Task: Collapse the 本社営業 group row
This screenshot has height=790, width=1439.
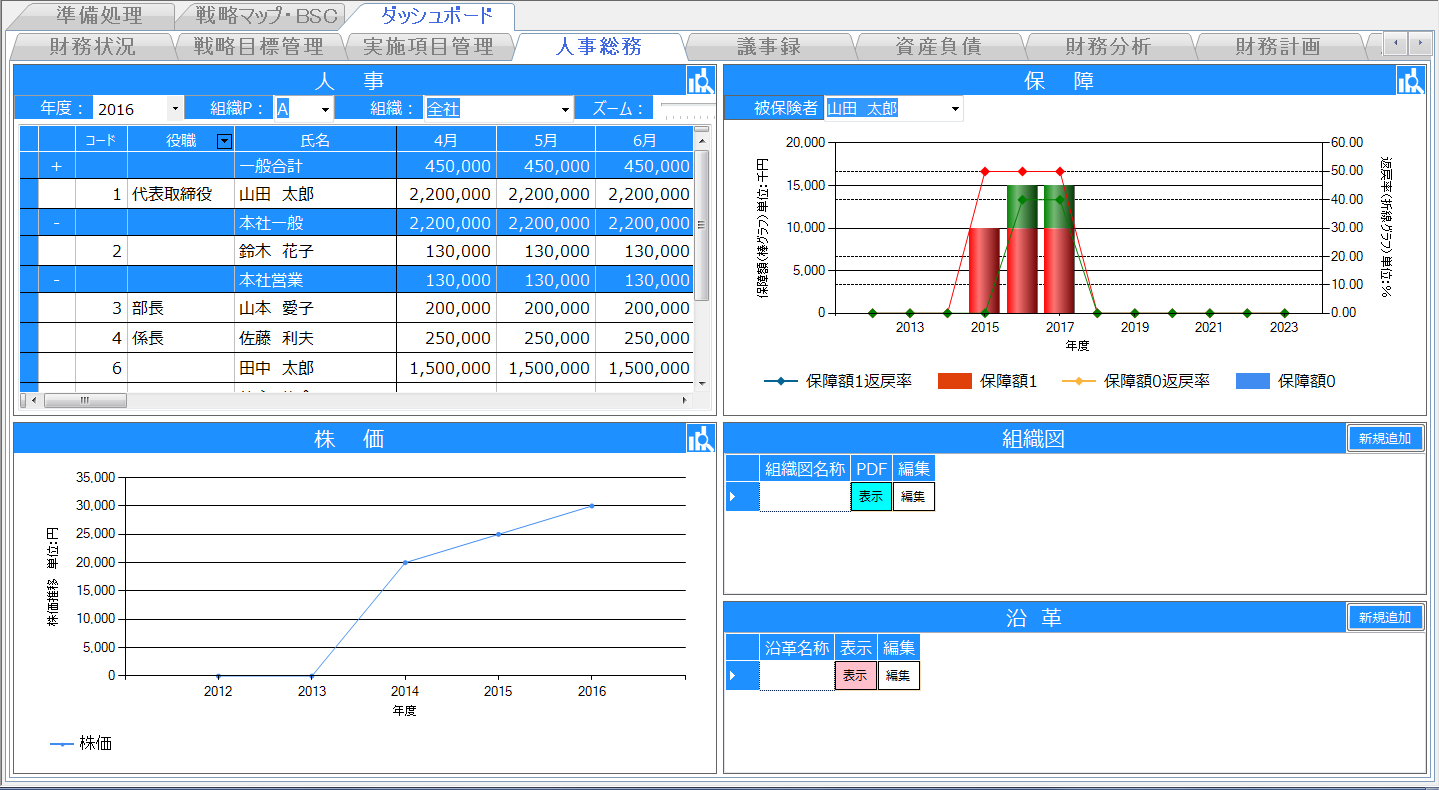Action: tap(56, 280)
